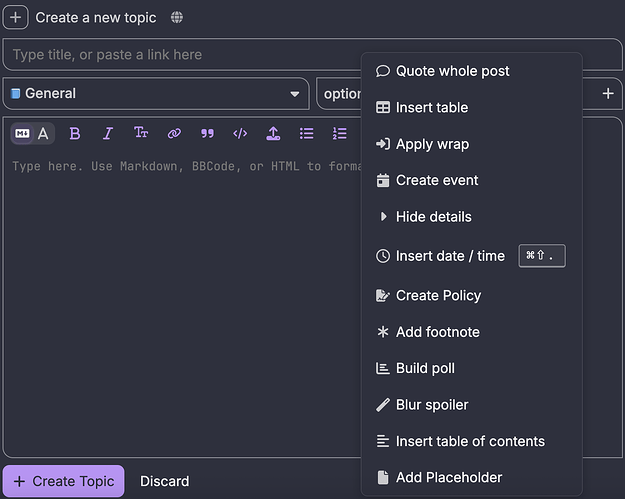Image resolution: width=625 pixels, height=499 pixels.
Task: Choose Add footnote
Action: click(x=472, y=332)
